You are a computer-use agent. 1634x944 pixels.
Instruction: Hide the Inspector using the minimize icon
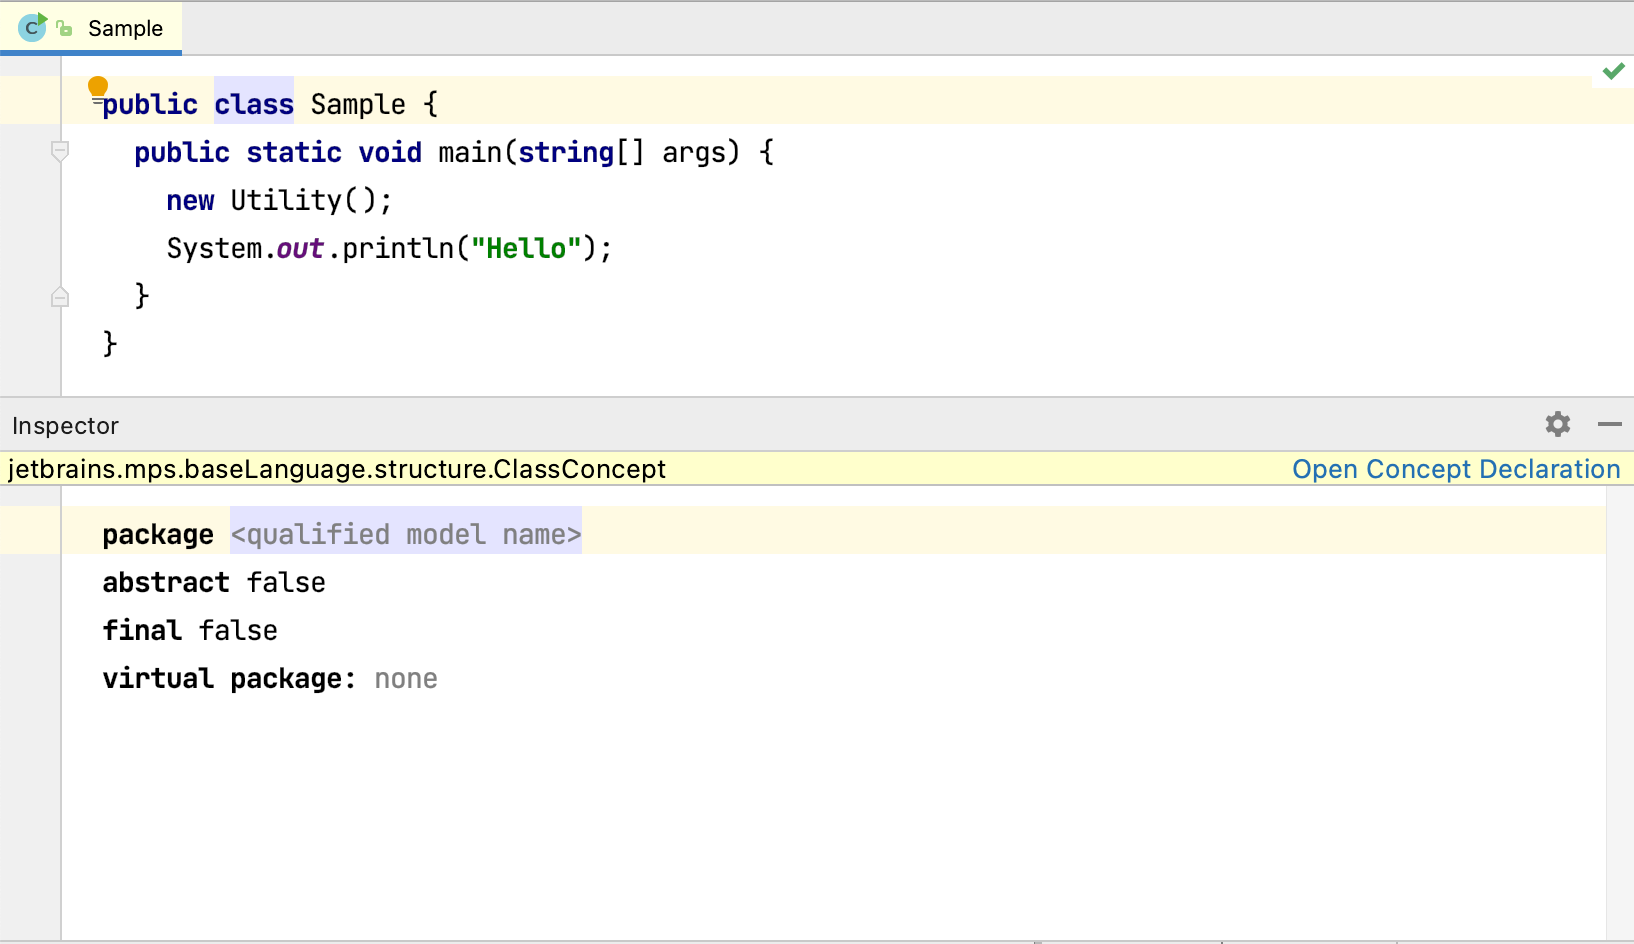(x=1610, y=425)
